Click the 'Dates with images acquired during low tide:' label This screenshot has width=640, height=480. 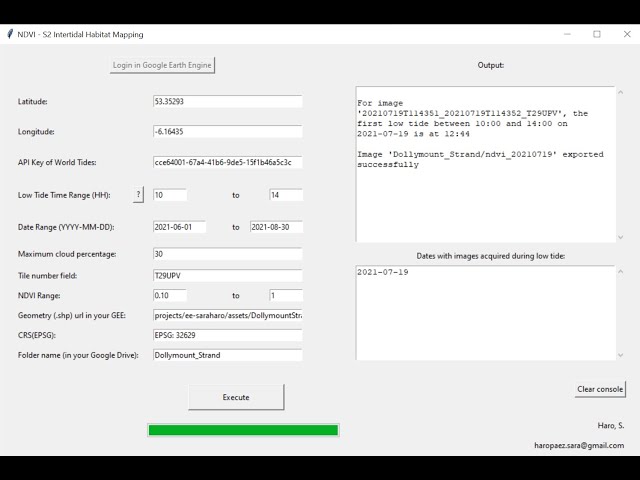491,256
